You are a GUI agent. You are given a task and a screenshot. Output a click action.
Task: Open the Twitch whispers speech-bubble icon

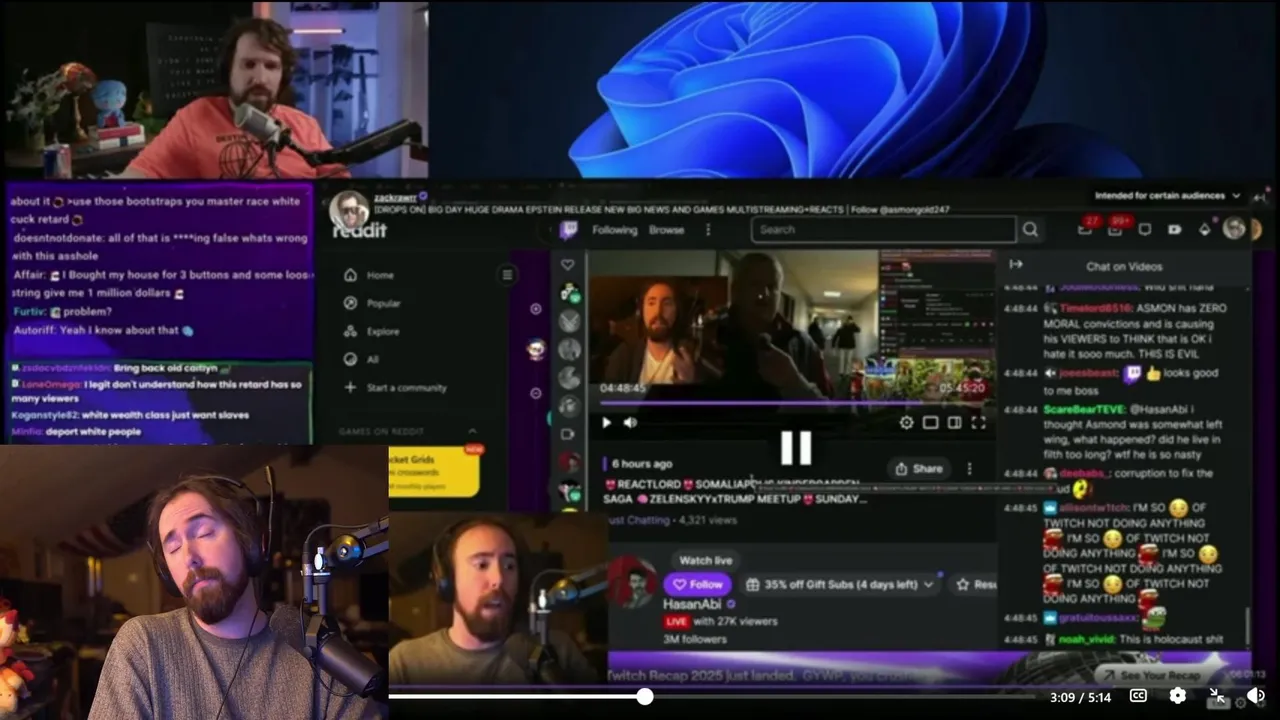point(1145,229)
